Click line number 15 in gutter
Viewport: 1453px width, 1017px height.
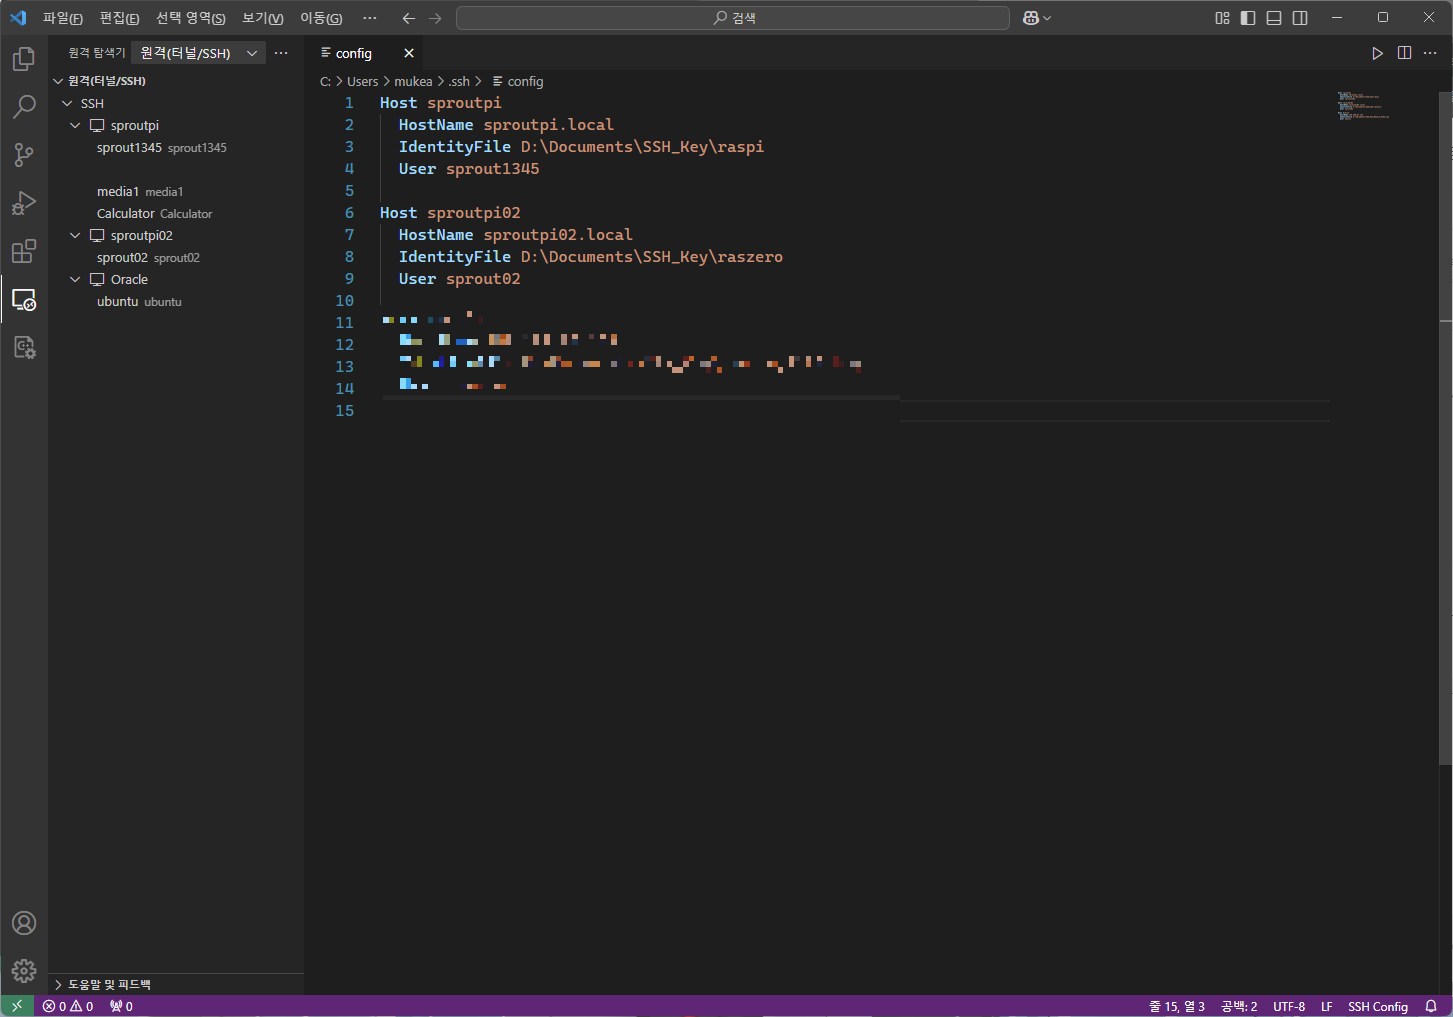pyautogui.click(x=344, y=411)
